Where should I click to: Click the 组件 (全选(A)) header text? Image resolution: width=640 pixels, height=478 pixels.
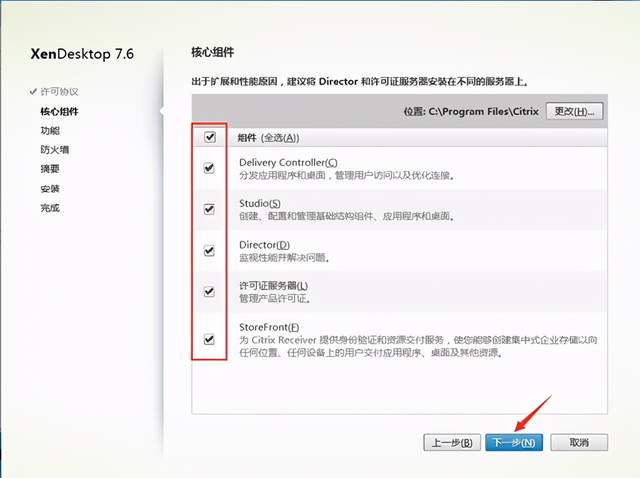[x=269, y=138]
